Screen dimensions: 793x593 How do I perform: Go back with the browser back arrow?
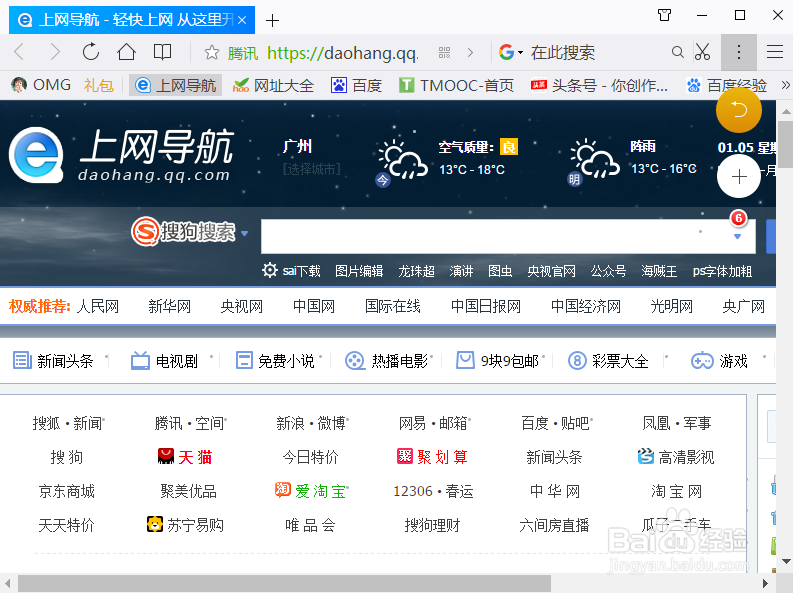click(x=19, y=52)
